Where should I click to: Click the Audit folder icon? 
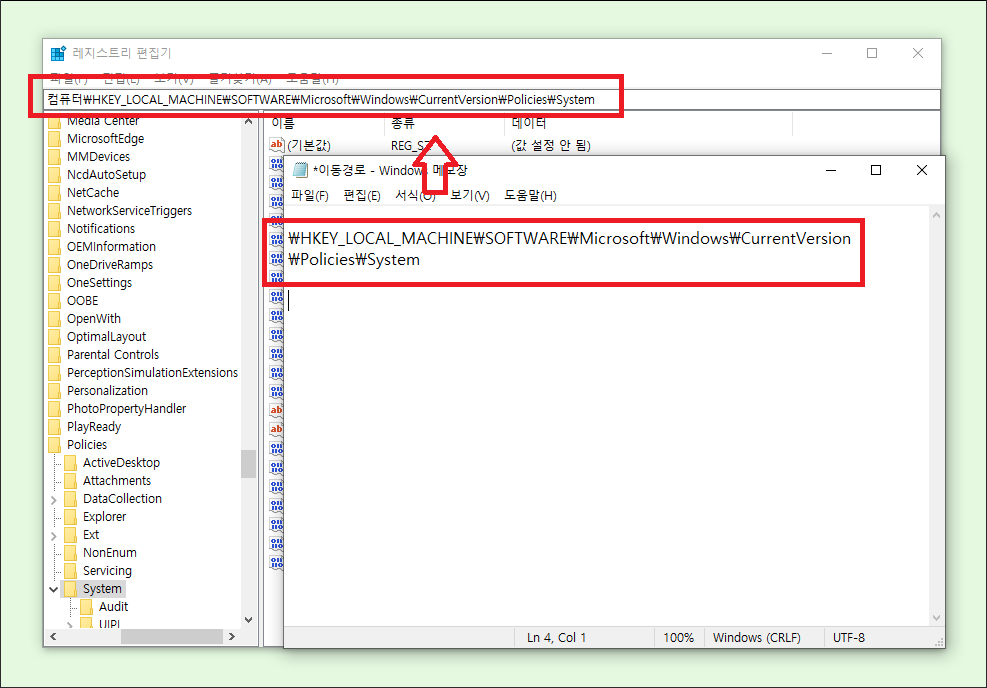pos(86,607)
